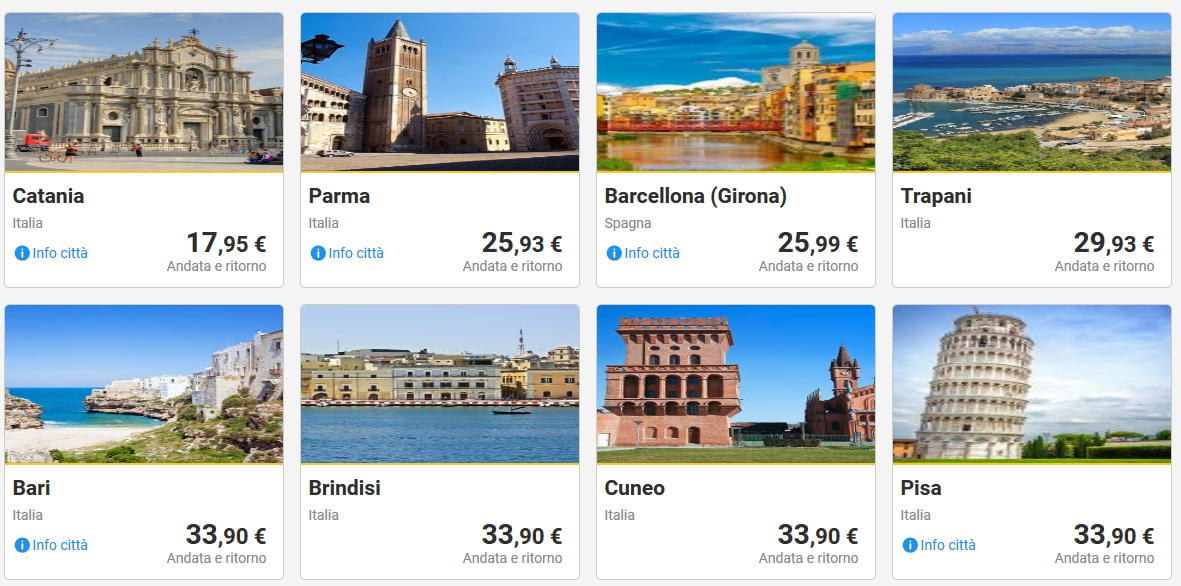Select the Trapani destination title
This screenshot has height=586, width=1181.
pos(936,196)
